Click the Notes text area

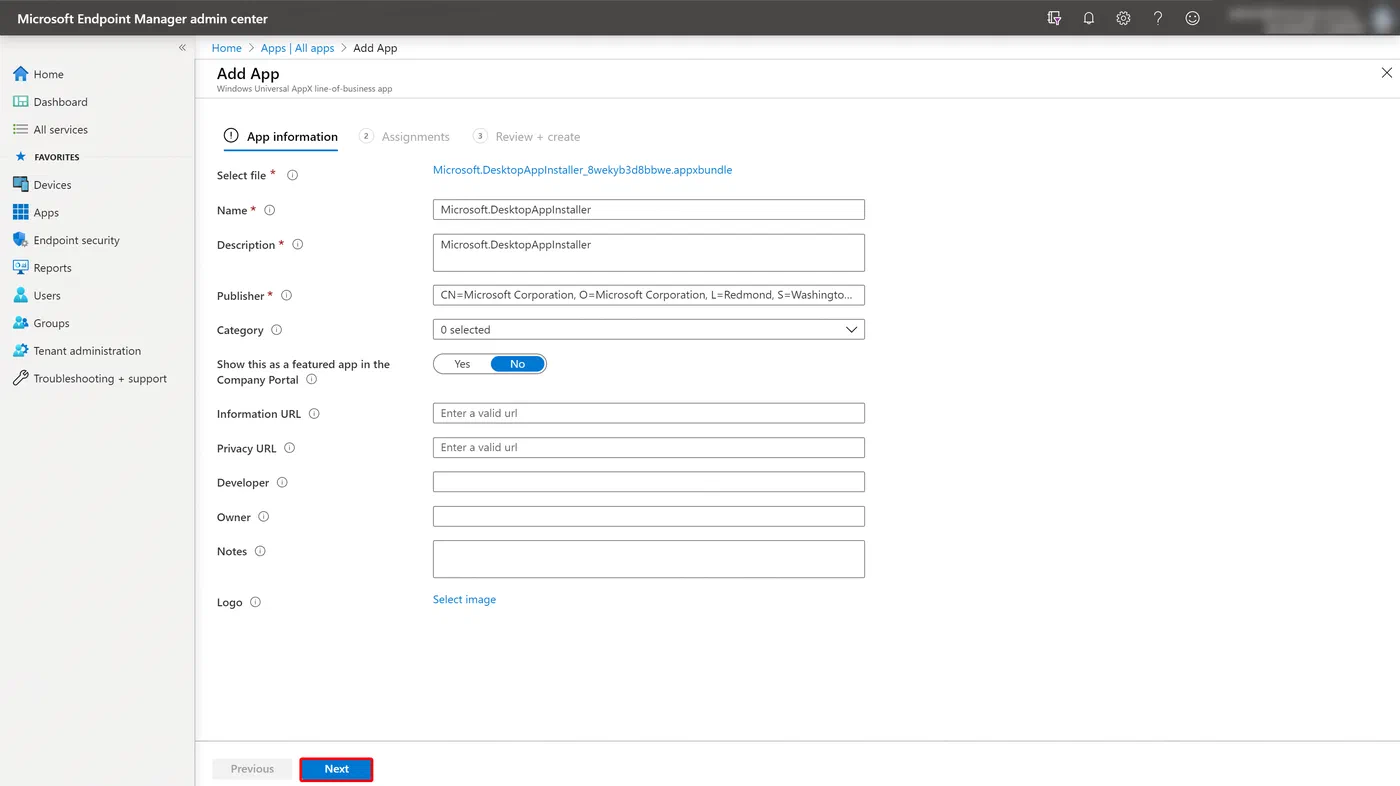649,559
